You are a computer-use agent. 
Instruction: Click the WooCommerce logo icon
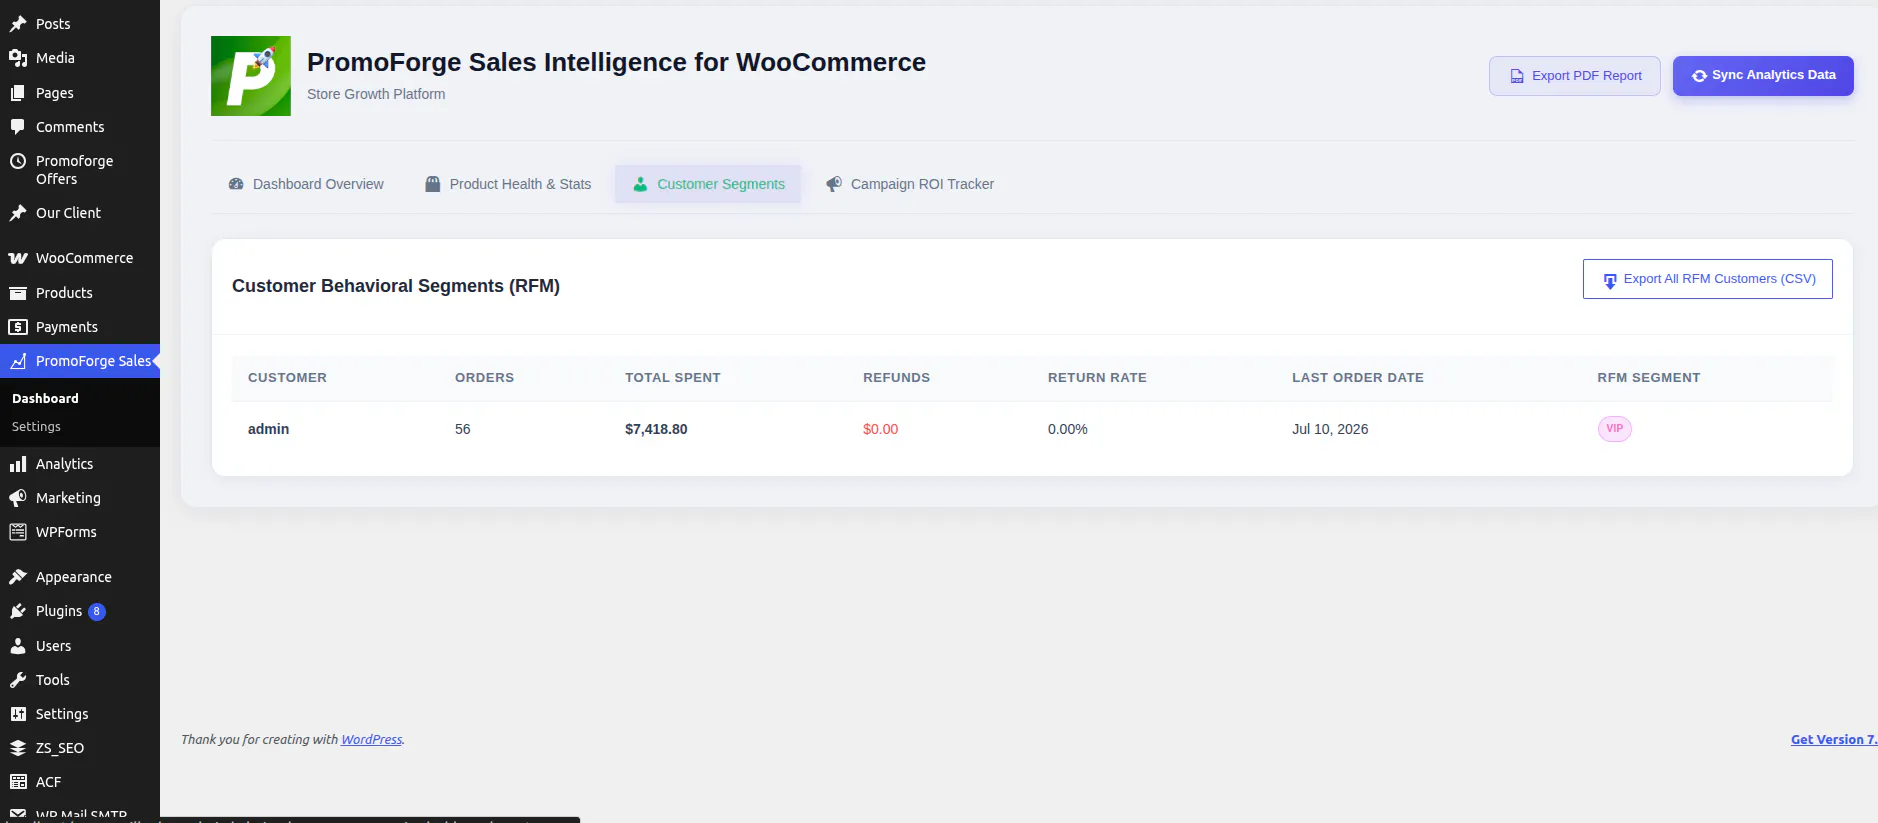coord(18,258)
